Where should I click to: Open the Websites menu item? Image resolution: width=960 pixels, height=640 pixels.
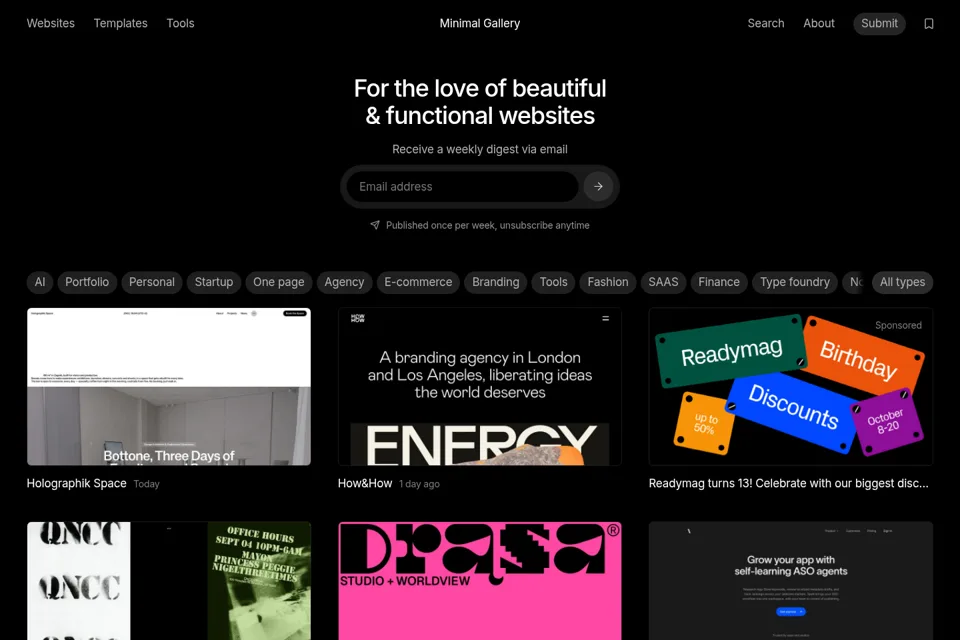pos(51,23)
